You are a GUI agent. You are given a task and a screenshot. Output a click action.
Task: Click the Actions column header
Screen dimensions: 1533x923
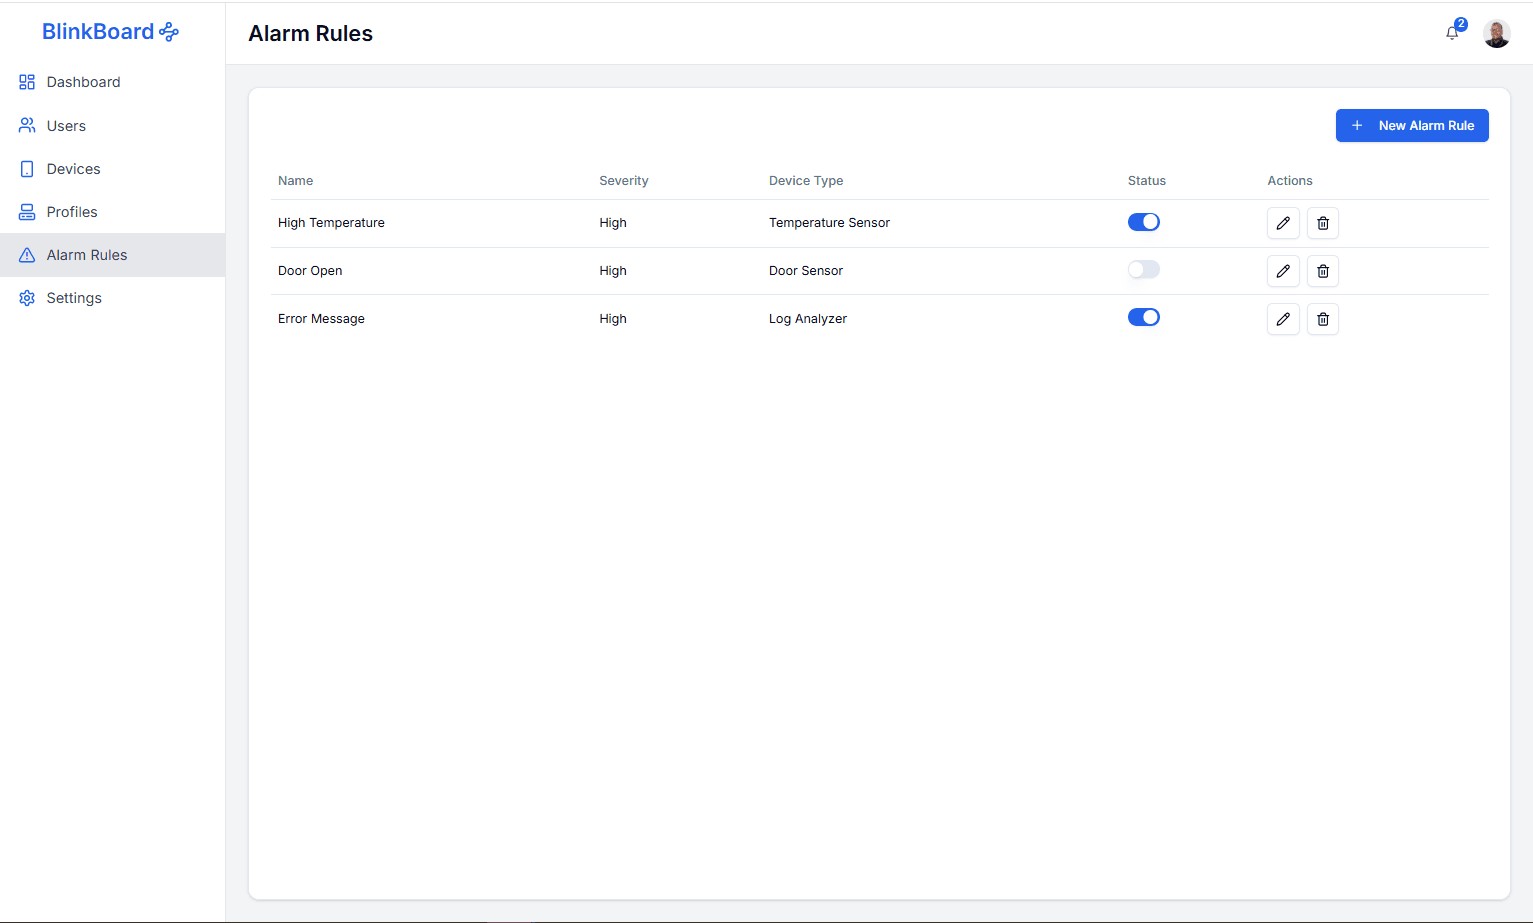tap(1290, 181)
